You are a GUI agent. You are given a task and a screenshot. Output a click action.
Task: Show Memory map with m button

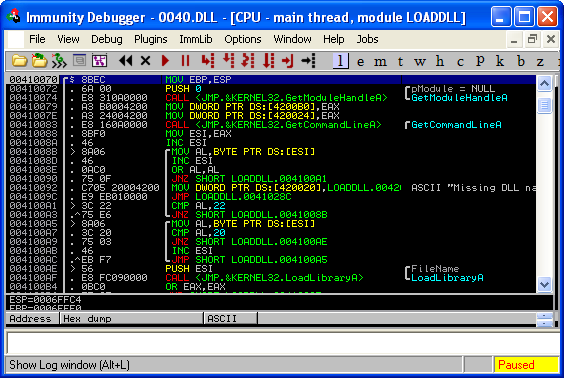tap(380, 62)
